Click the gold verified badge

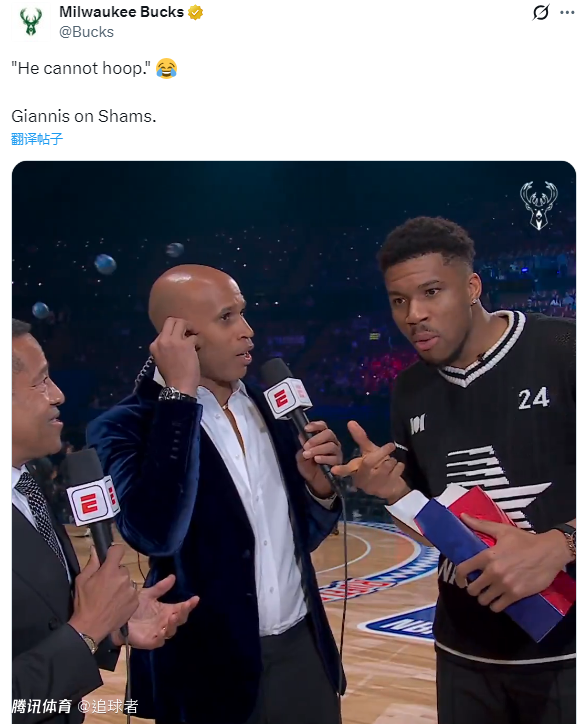195,12
